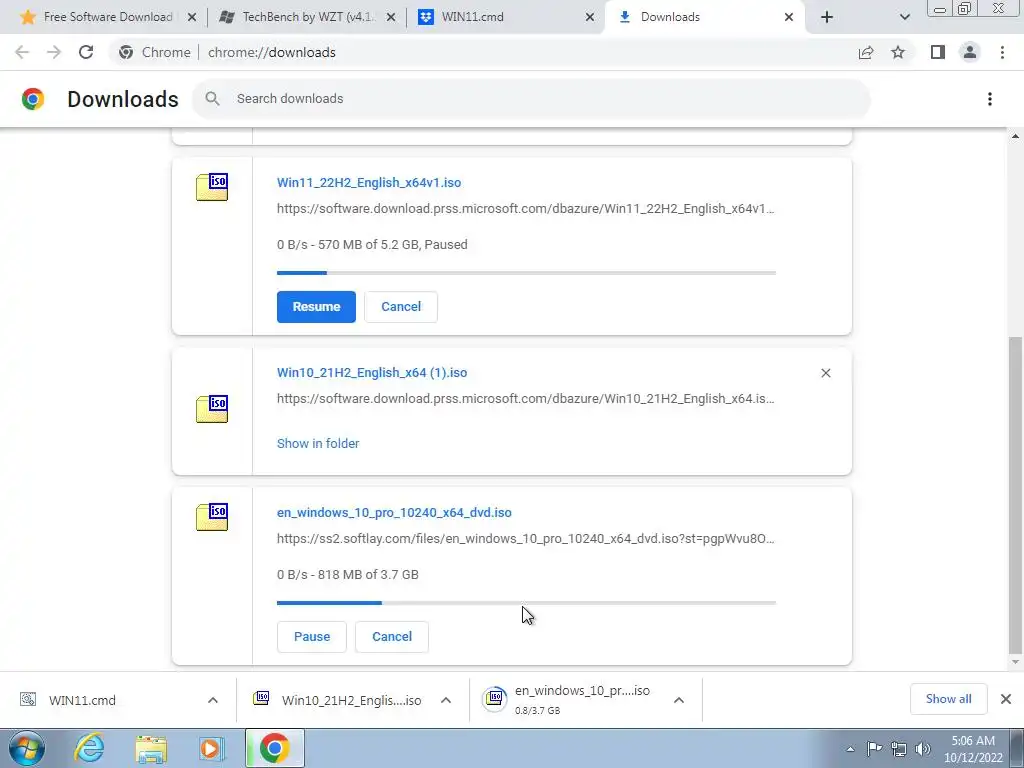Launch Internet Explorer from taskbar

89,748
